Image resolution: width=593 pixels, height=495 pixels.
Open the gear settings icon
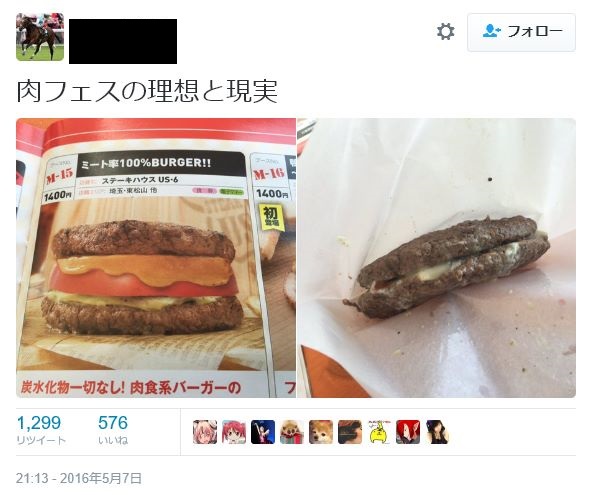click(x=446, y=31)
